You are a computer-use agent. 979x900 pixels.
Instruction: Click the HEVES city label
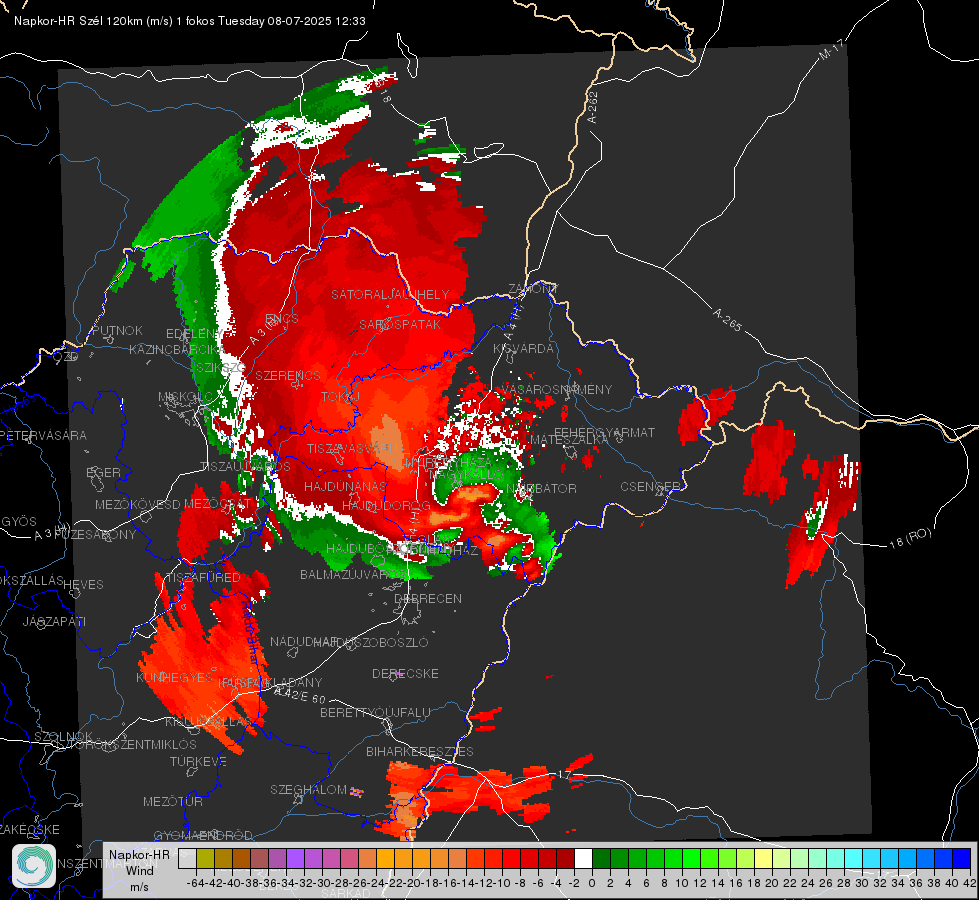point(83,585)
